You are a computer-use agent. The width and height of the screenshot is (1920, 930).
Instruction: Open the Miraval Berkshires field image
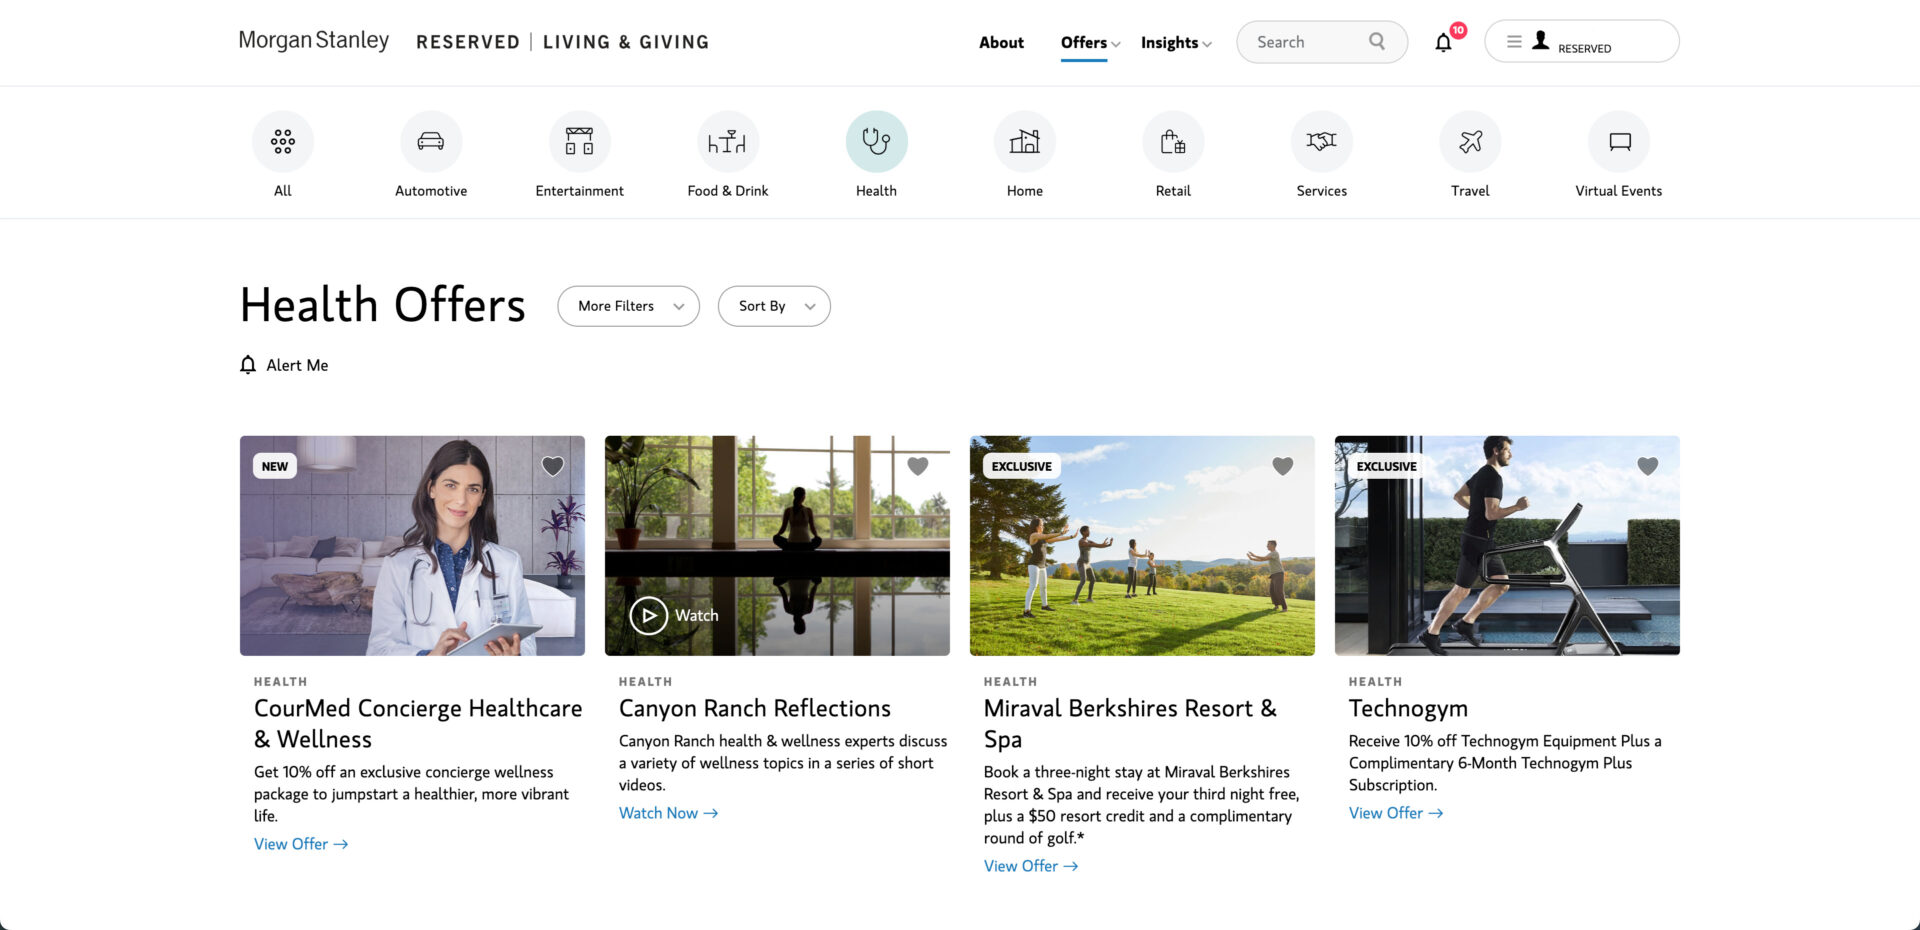pos(1142,546)
